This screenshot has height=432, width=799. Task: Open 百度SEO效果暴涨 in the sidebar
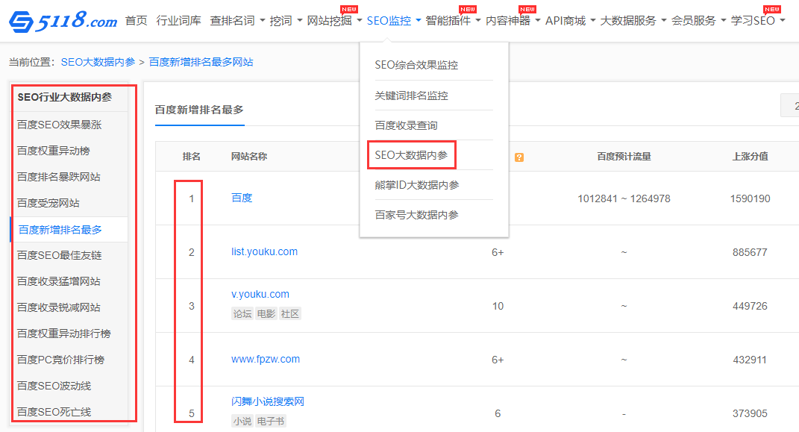(59, 125)
